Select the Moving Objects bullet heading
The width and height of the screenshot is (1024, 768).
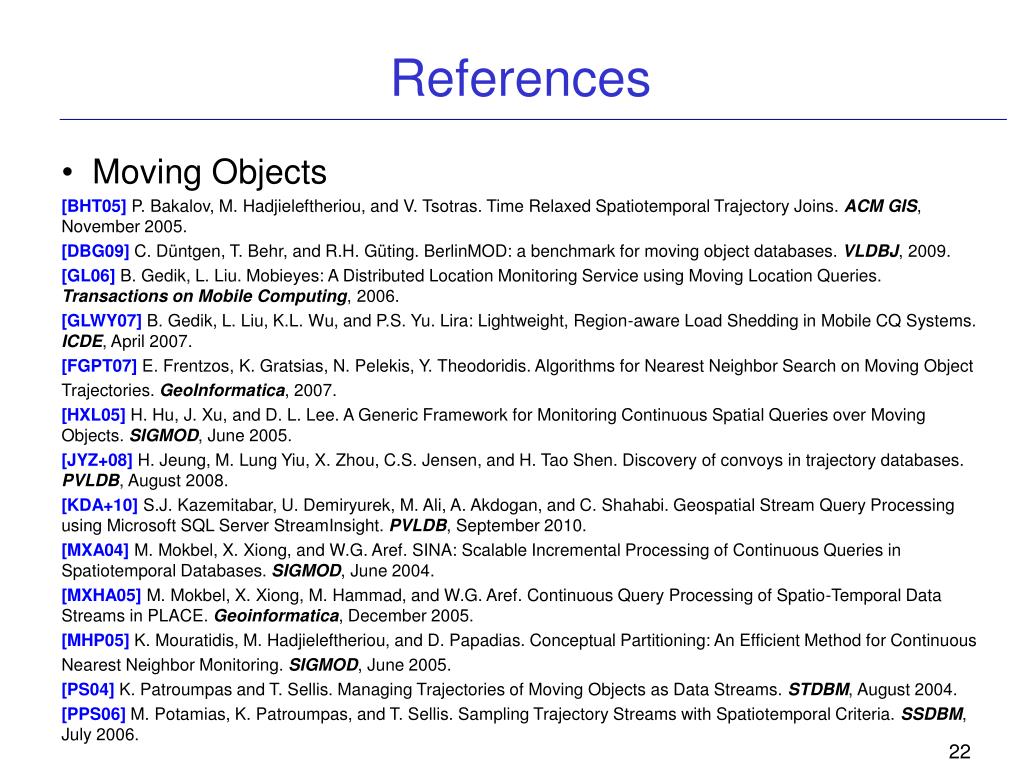(x=209, y=172)
